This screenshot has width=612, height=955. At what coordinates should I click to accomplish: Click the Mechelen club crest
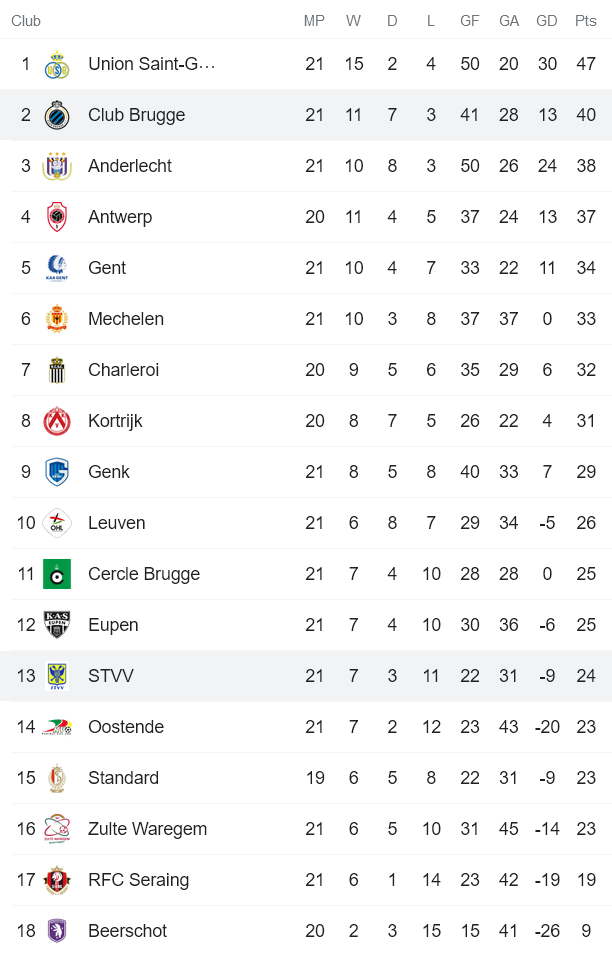57,319
